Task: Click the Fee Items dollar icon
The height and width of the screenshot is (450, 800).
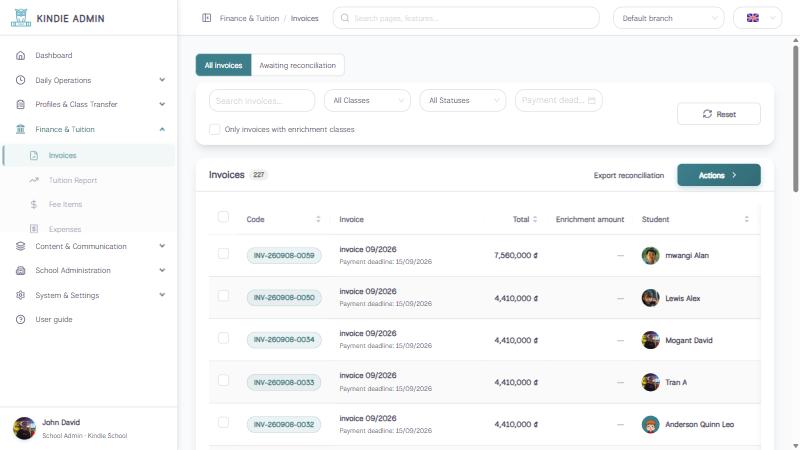Action: pos(34,204)
